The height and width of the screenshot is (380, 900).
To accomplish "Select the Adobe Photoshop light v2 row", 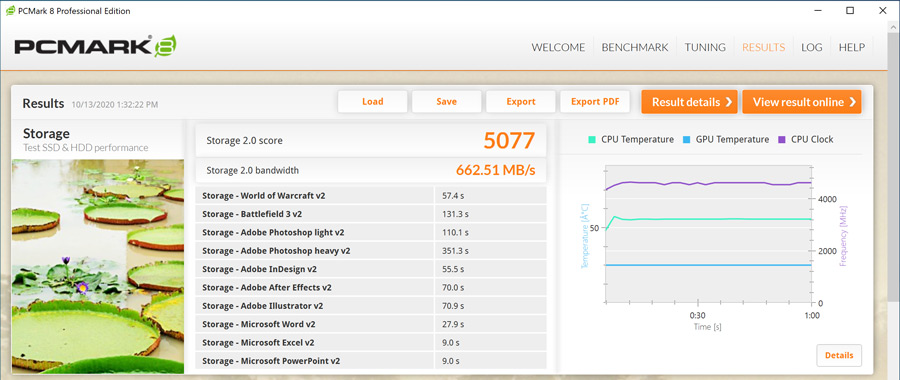I will point(371,232).
